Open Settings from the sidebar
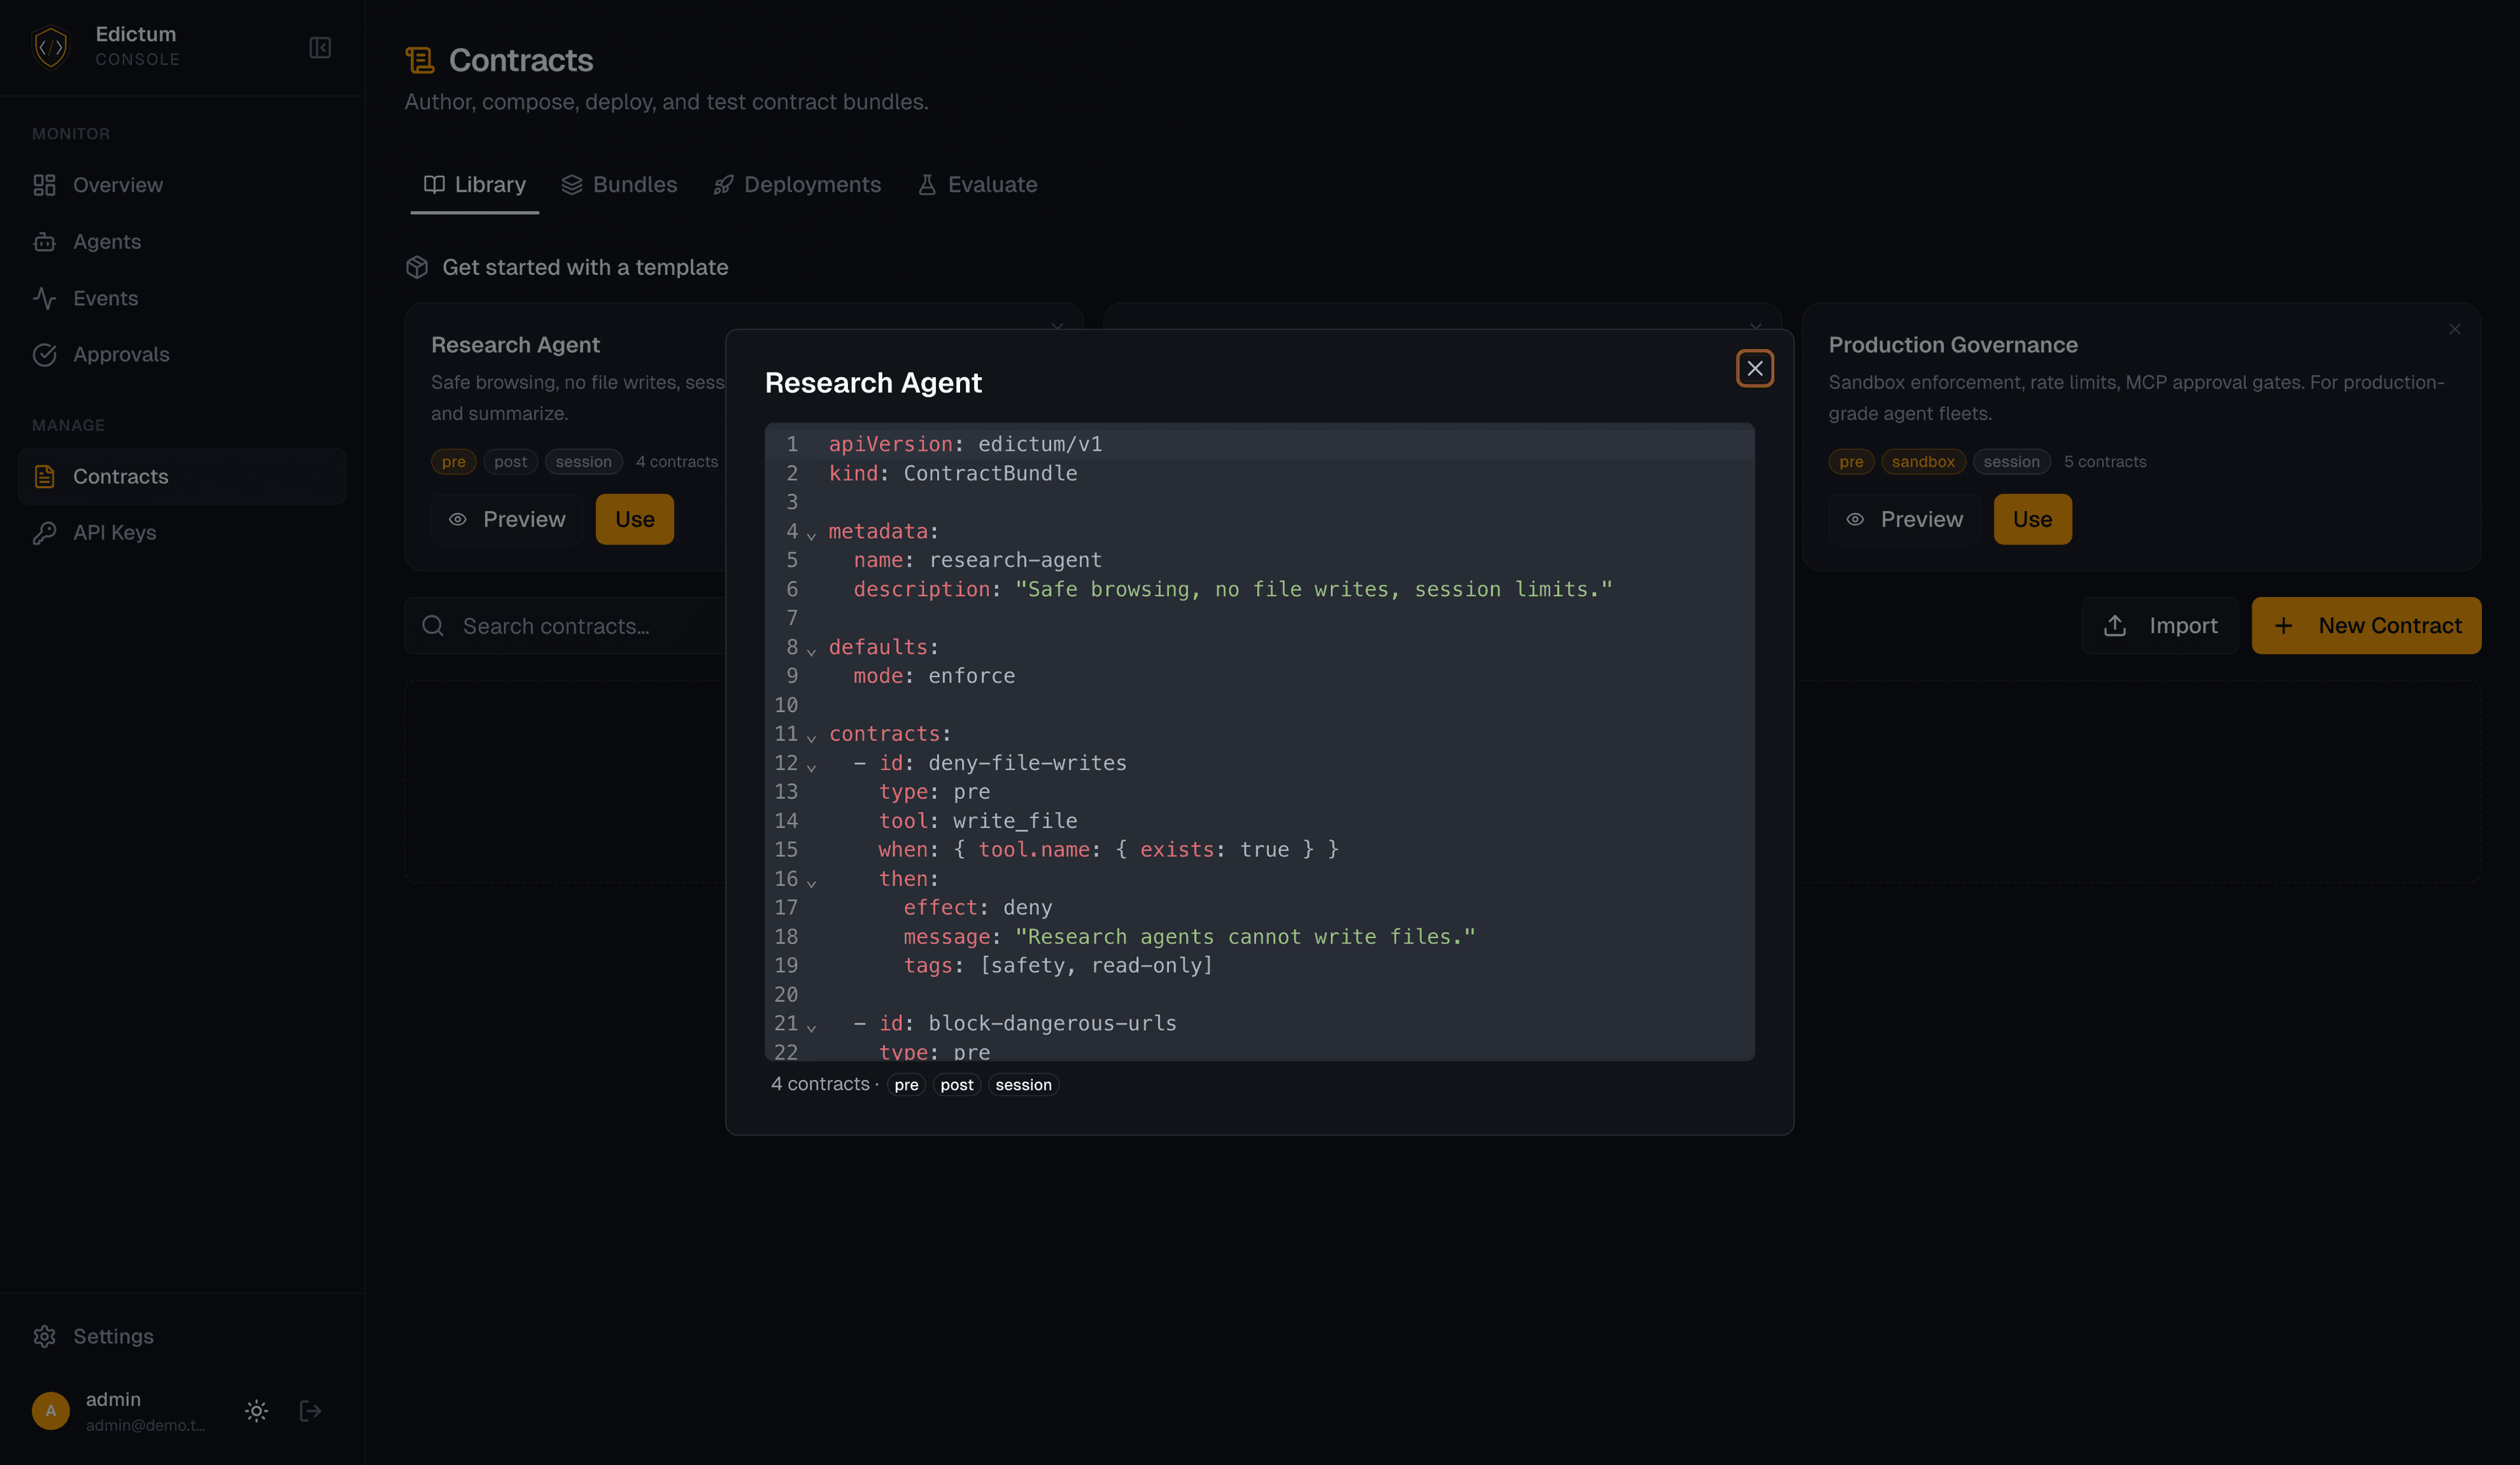This screenshot has width=2520, height=1465. tap(113, 1336)
